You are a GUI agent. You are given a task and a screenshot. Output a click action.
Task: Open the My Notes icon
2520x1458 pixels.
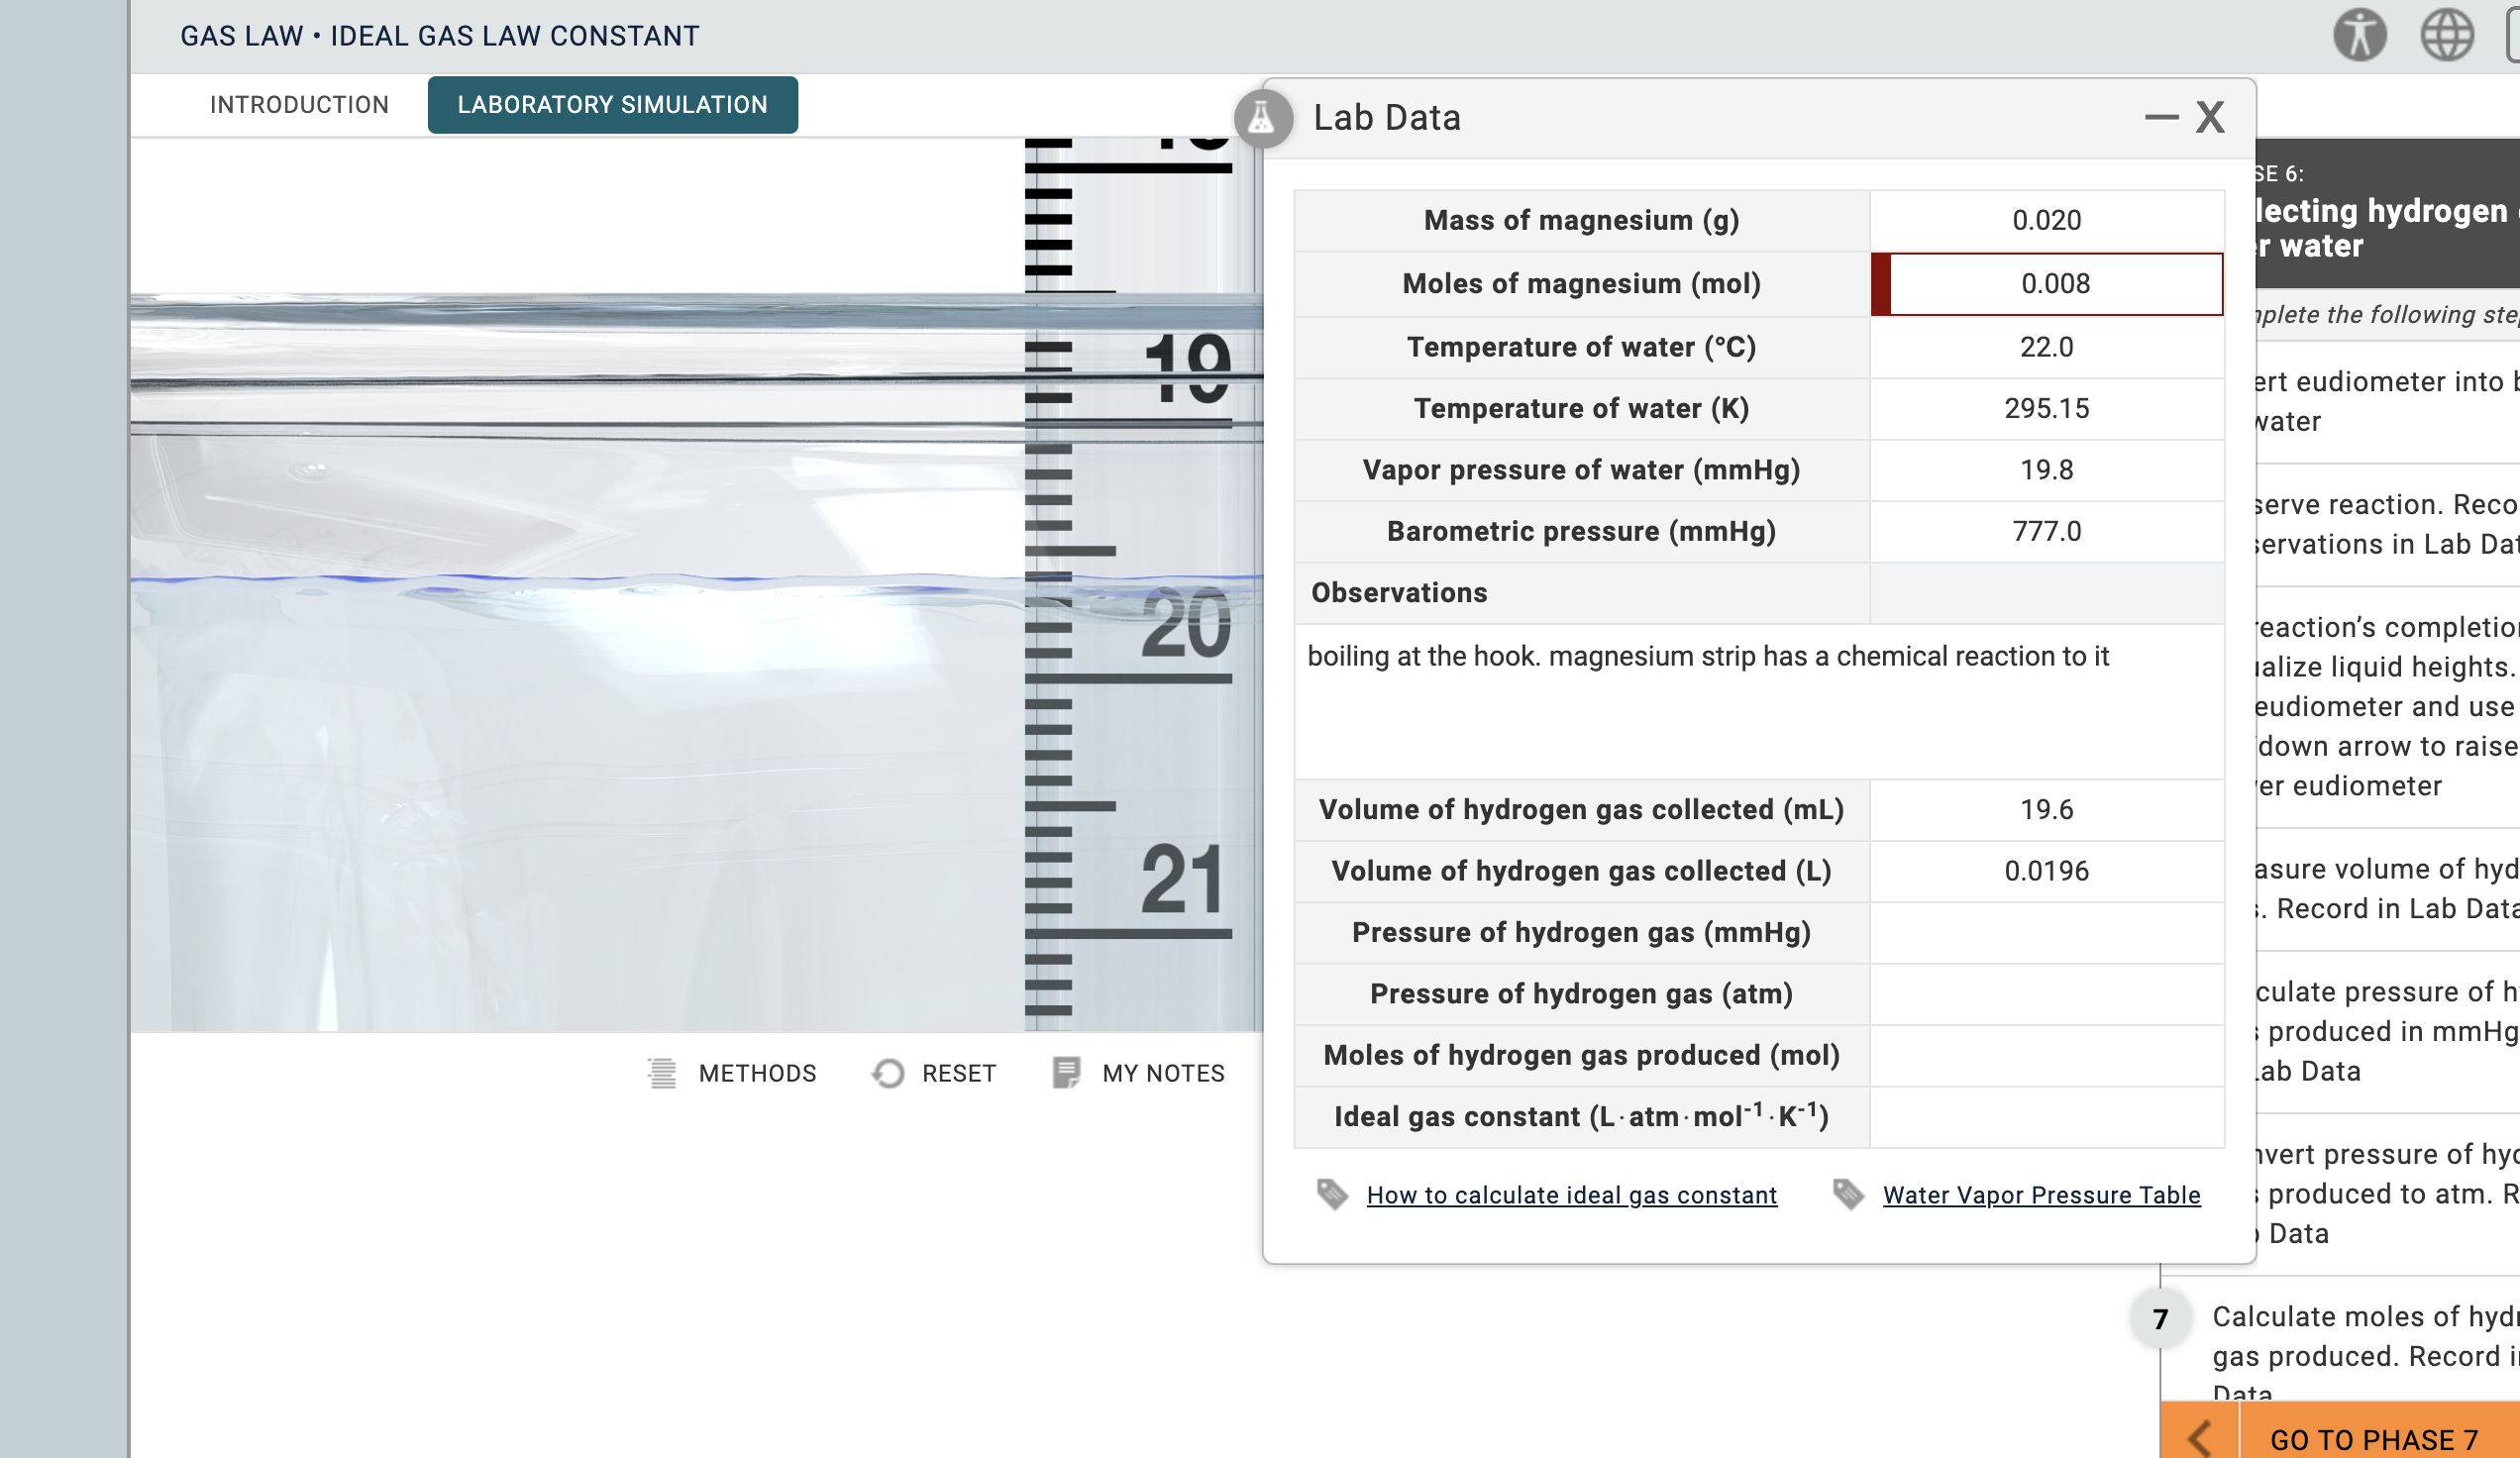(x=1066, y=1072)
